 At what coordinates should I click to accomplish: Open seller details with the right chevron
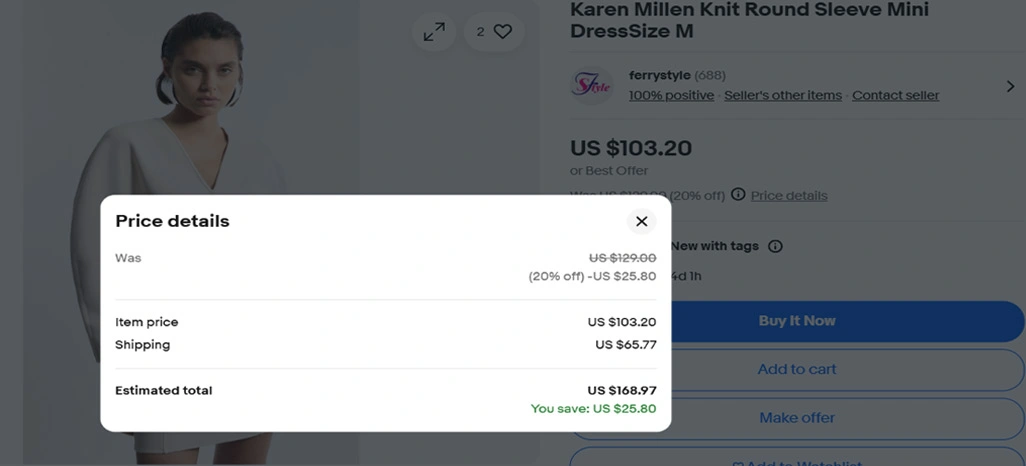[x=1010, y=86]
